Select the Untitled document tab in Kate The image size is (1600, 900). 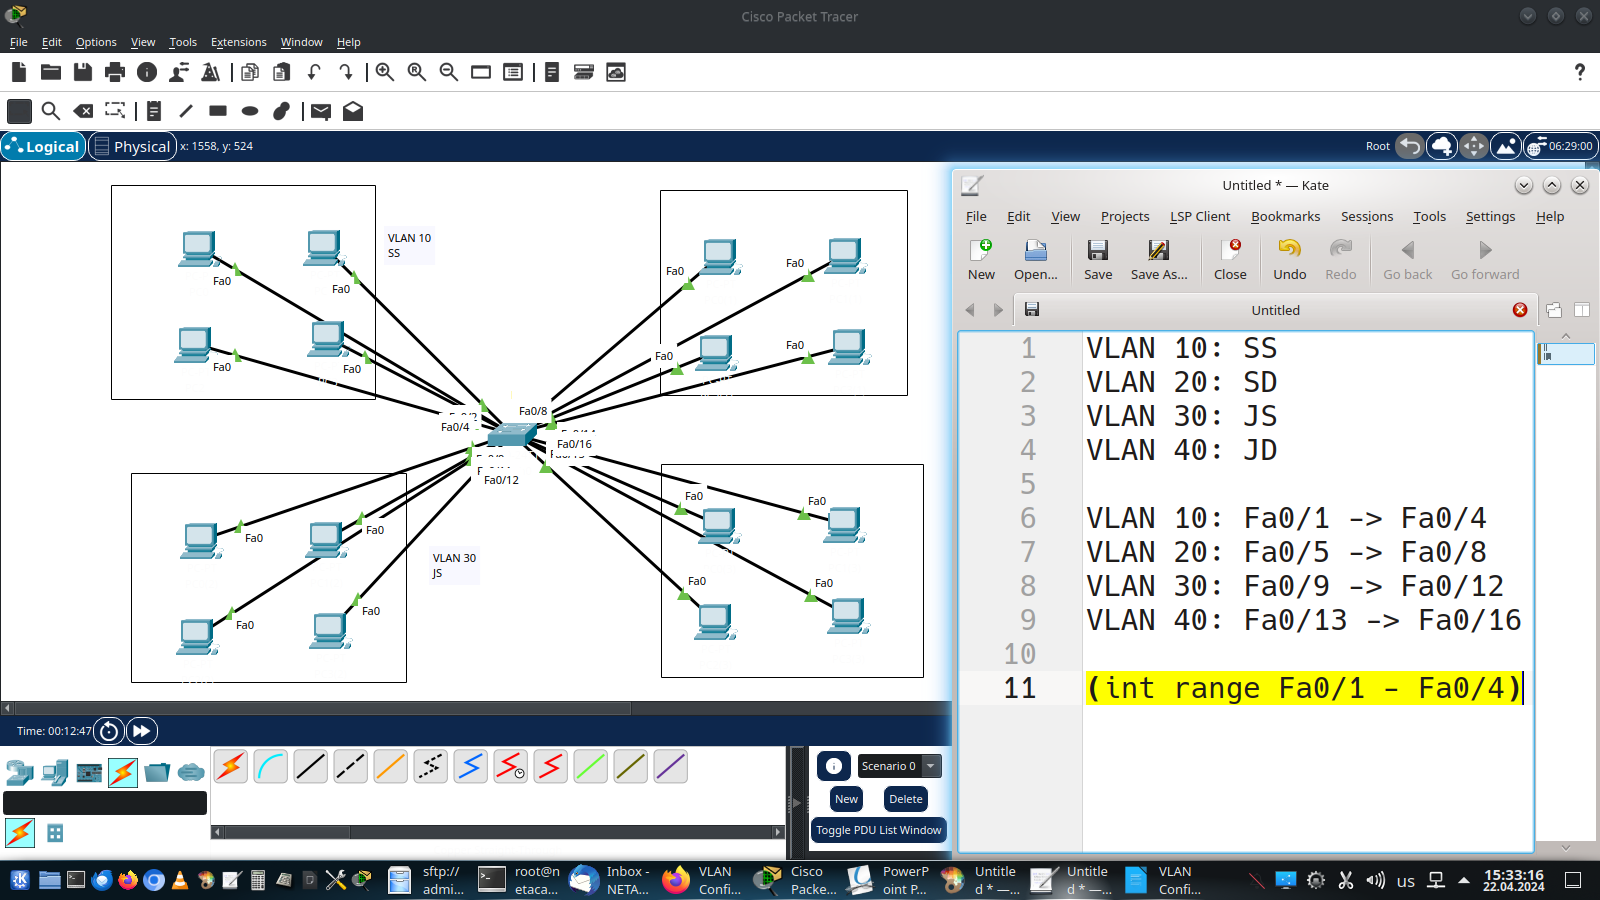click(1275, 310)
